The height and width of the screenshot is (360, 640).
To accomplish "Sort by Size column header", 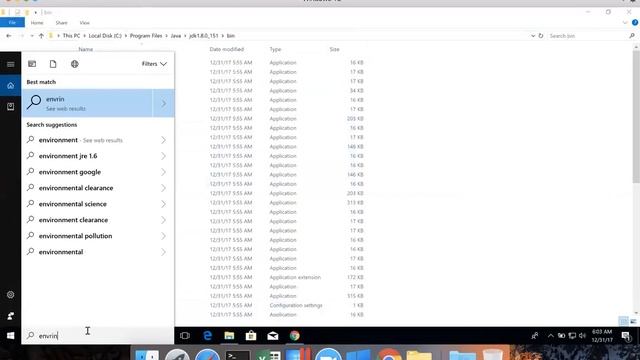I will (335, 49).
